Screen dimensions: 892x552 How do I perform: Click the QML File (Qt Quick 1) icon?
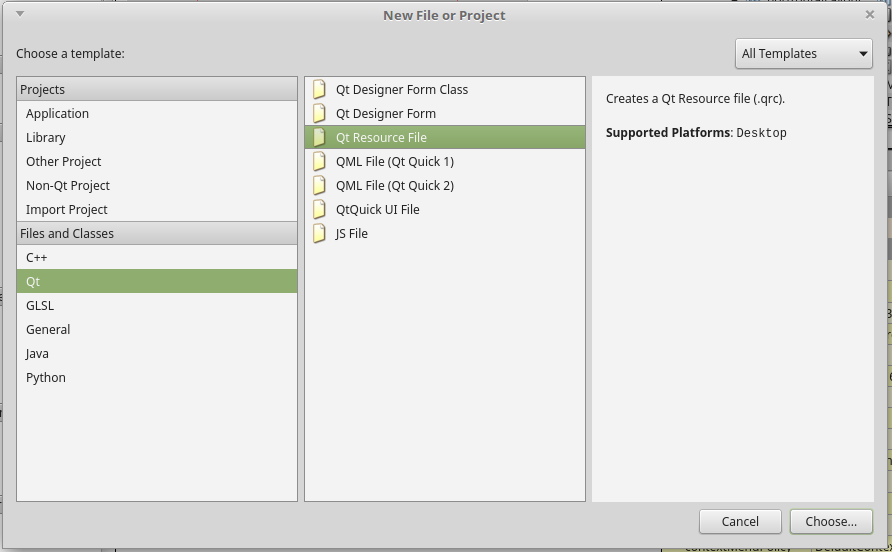(x=319, y=161)
